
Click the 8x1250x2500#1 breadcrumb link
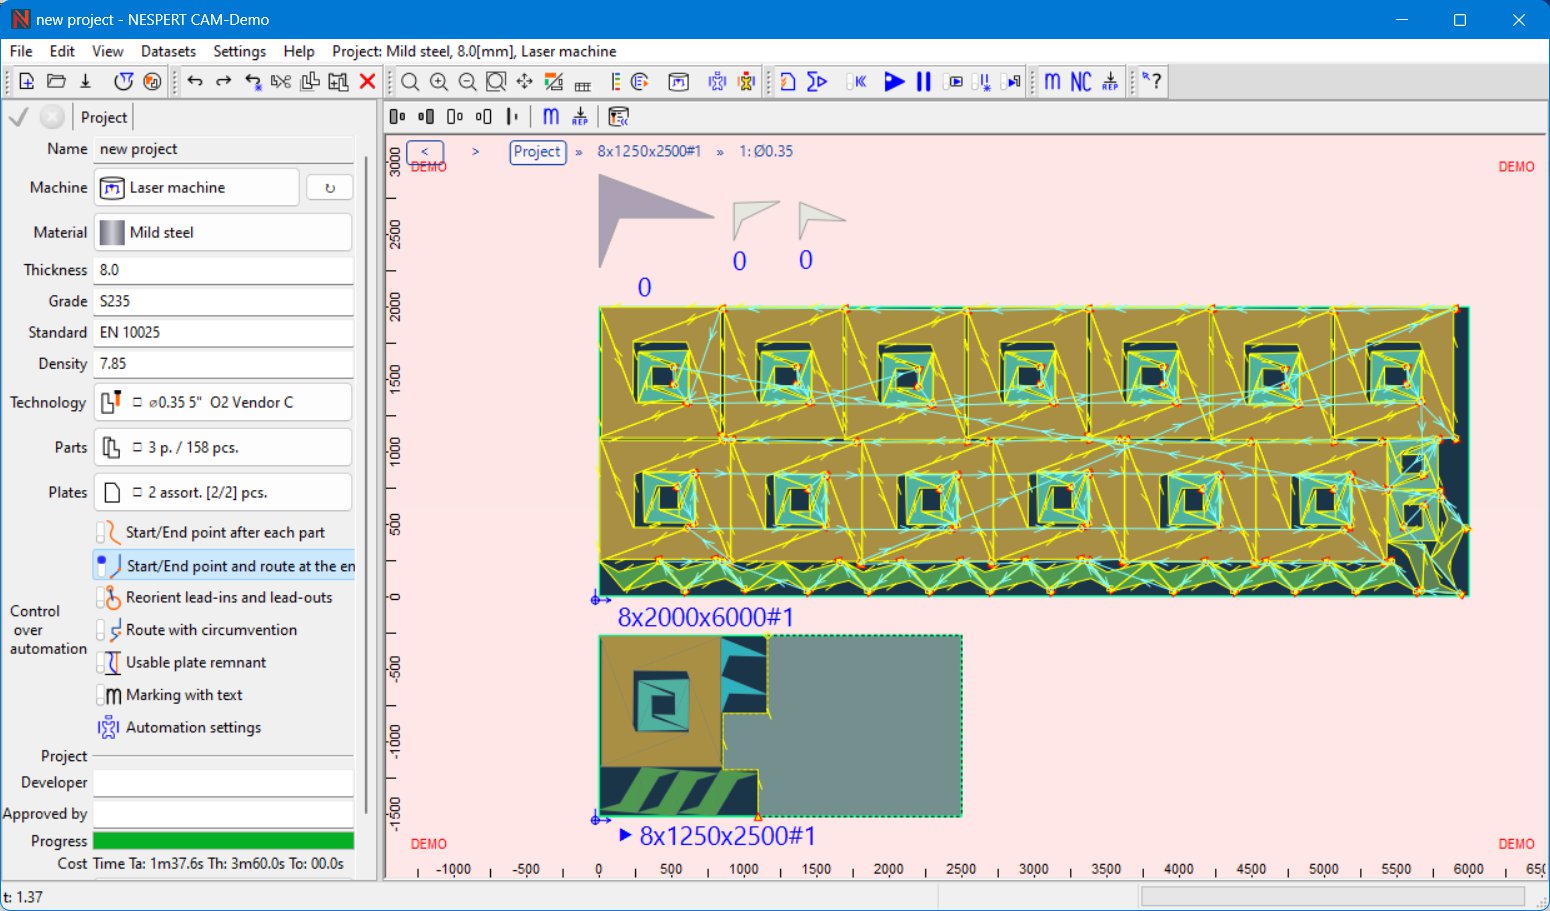649,151
